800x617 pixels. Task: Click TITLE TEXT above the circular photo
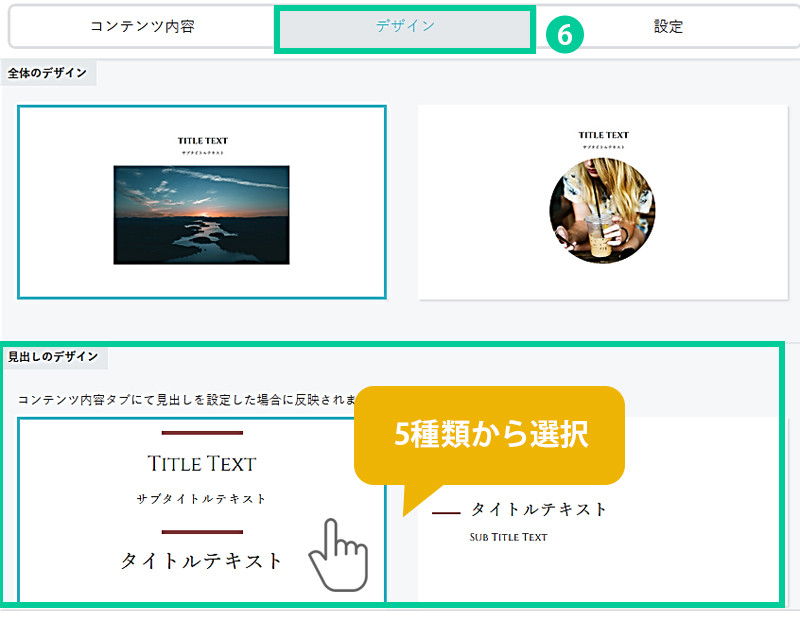[x=604, y=135]
